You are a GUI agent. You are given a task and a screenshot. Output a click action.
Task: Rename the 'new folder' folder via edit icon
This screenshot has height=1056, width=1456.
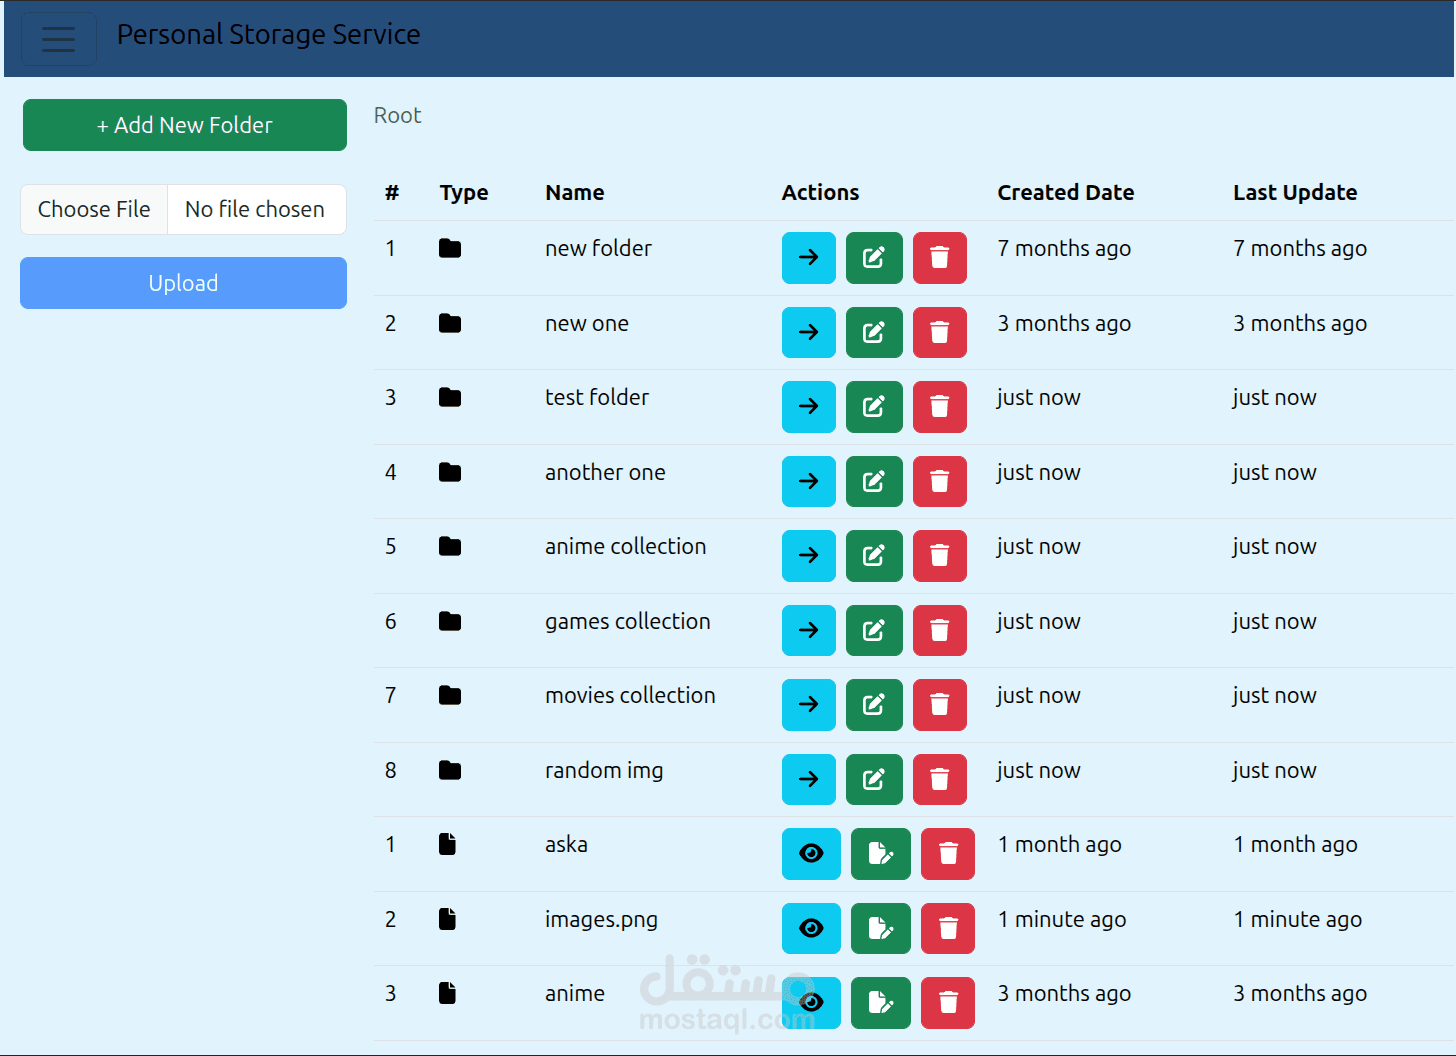[874, 258]
